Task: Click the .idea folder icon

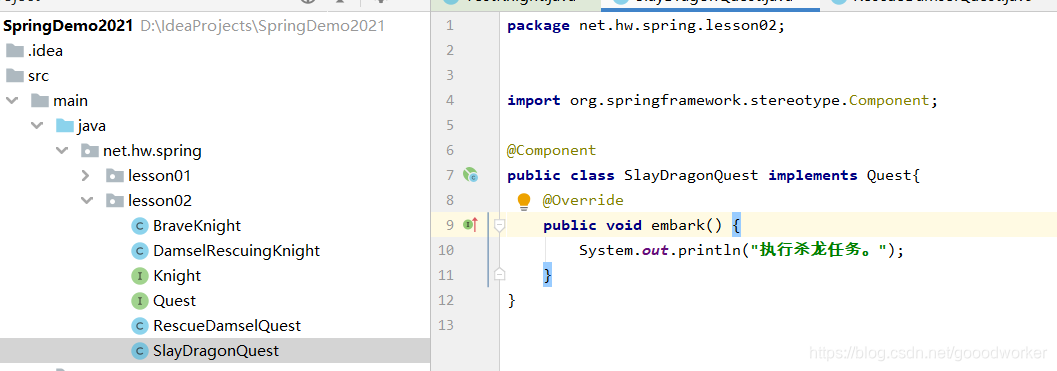Action: [14, 51]
